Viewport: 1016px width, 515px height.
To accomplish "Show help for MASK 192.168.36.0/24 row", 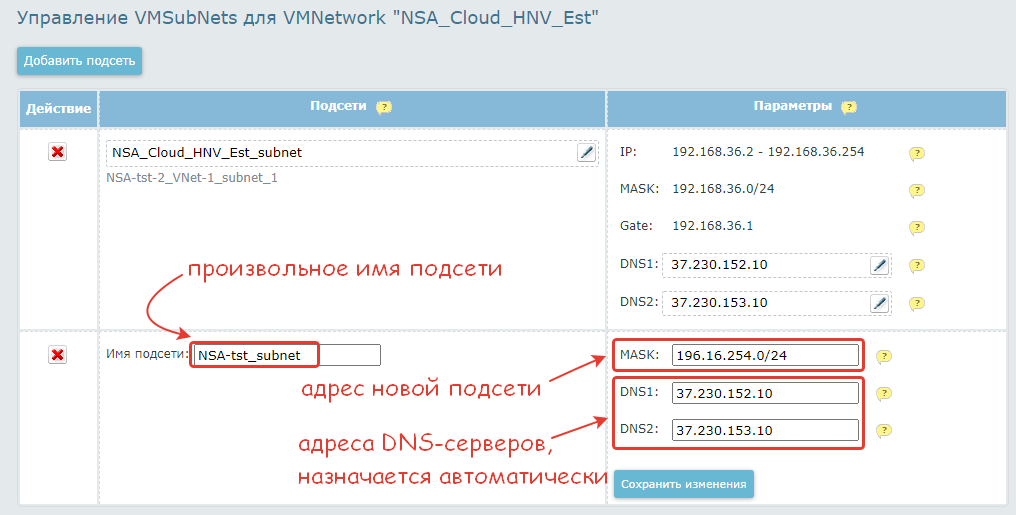I will point(916,190).
